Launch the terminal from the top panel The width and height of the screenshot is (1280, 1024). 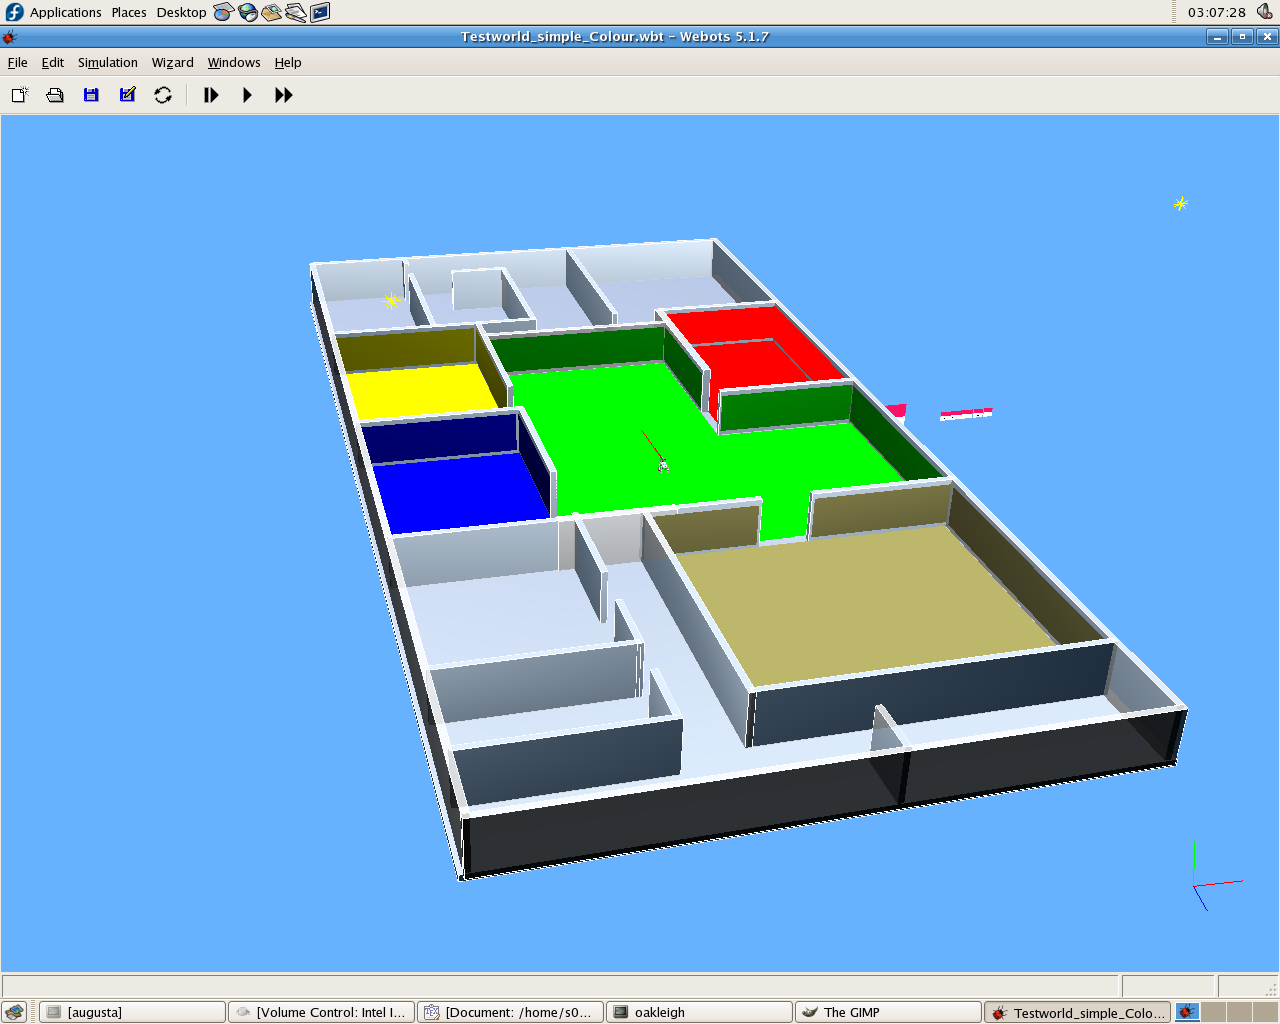pos(320,12)
